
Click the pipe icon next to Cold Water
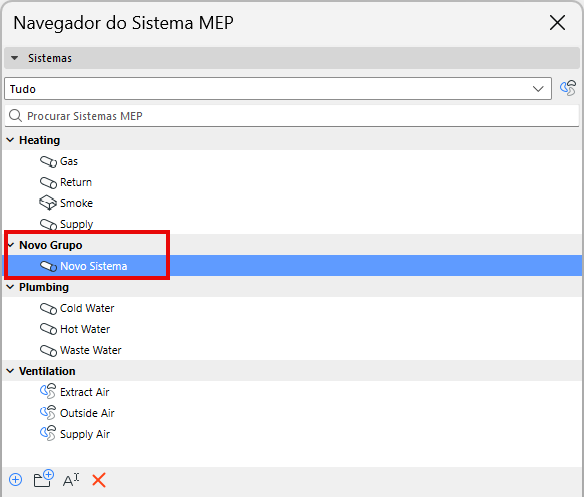point(48,308)
